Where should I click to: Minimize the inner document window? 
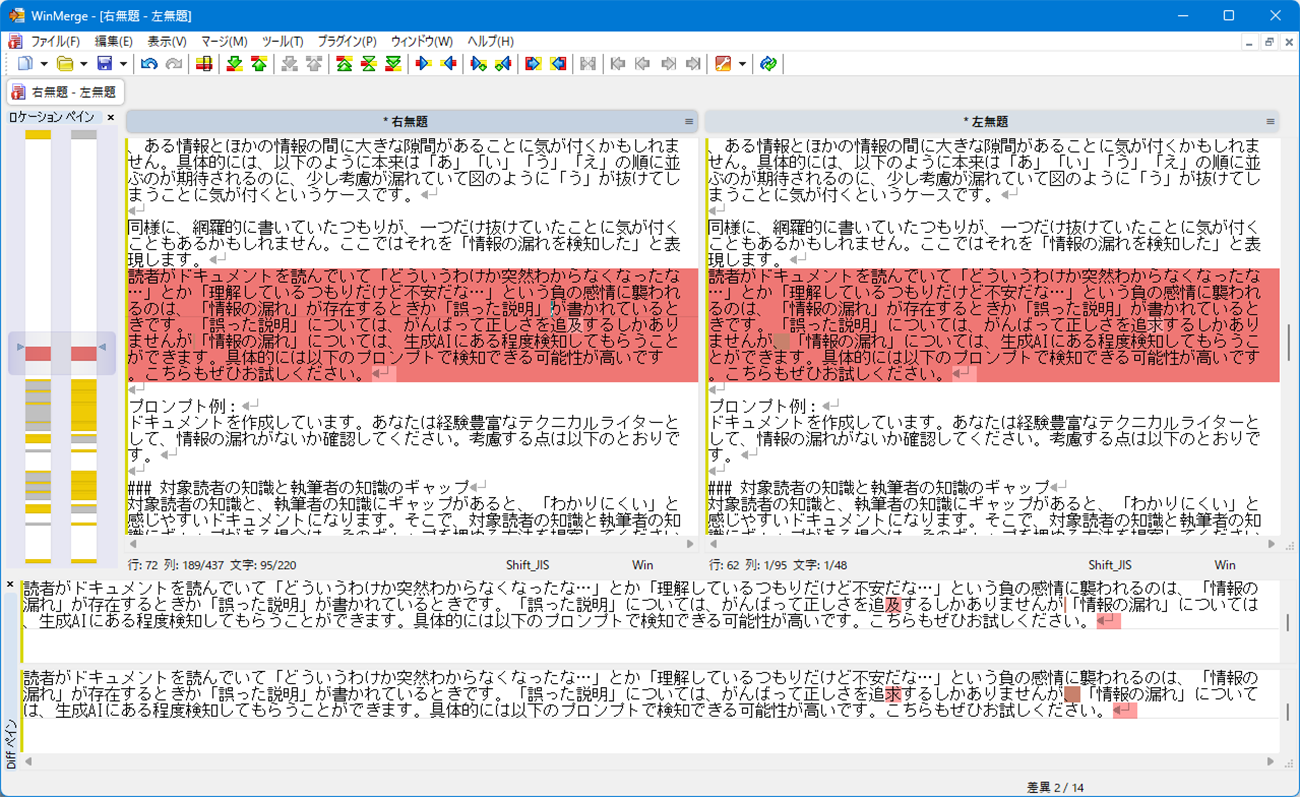point(1250,42)
